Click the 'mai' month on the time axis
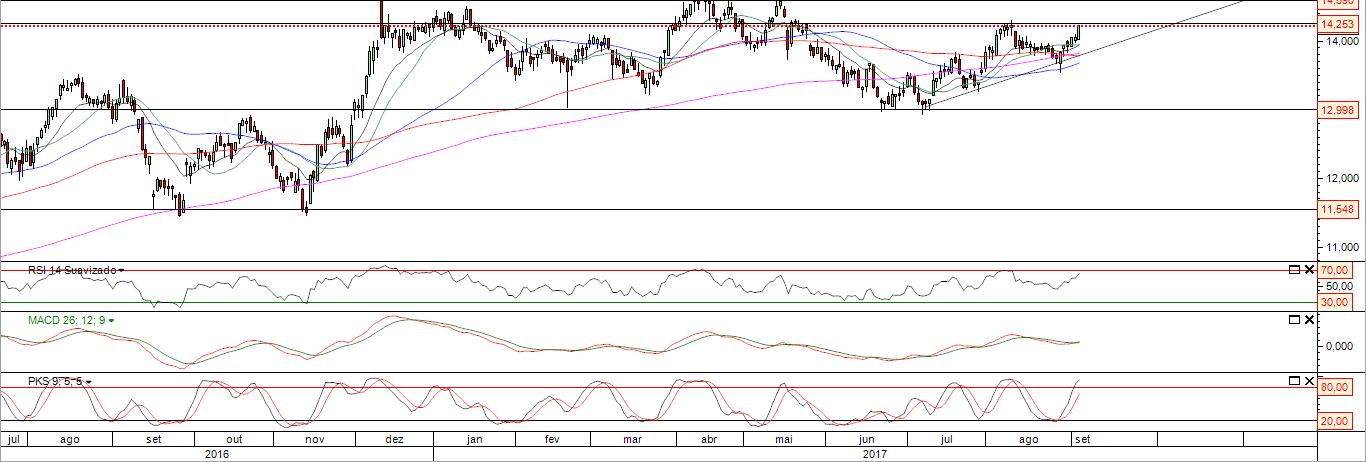This screenshot has height=462, width=1366. [784, 439]
